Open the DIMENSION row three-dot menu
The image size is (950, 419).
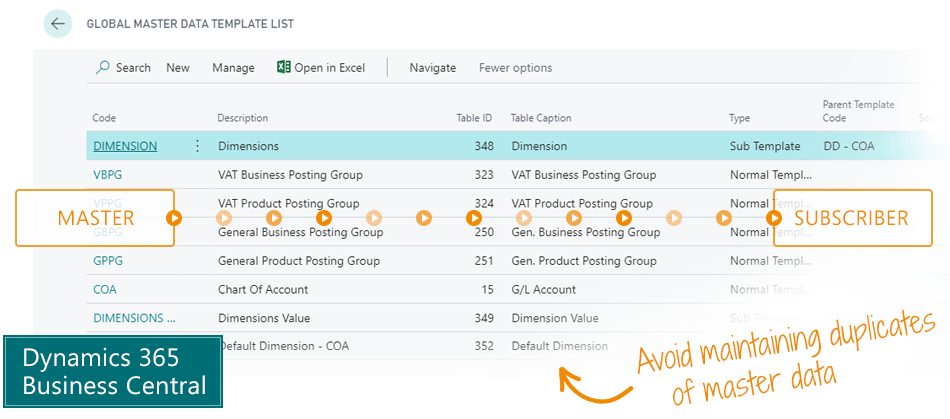coord(197,146)
